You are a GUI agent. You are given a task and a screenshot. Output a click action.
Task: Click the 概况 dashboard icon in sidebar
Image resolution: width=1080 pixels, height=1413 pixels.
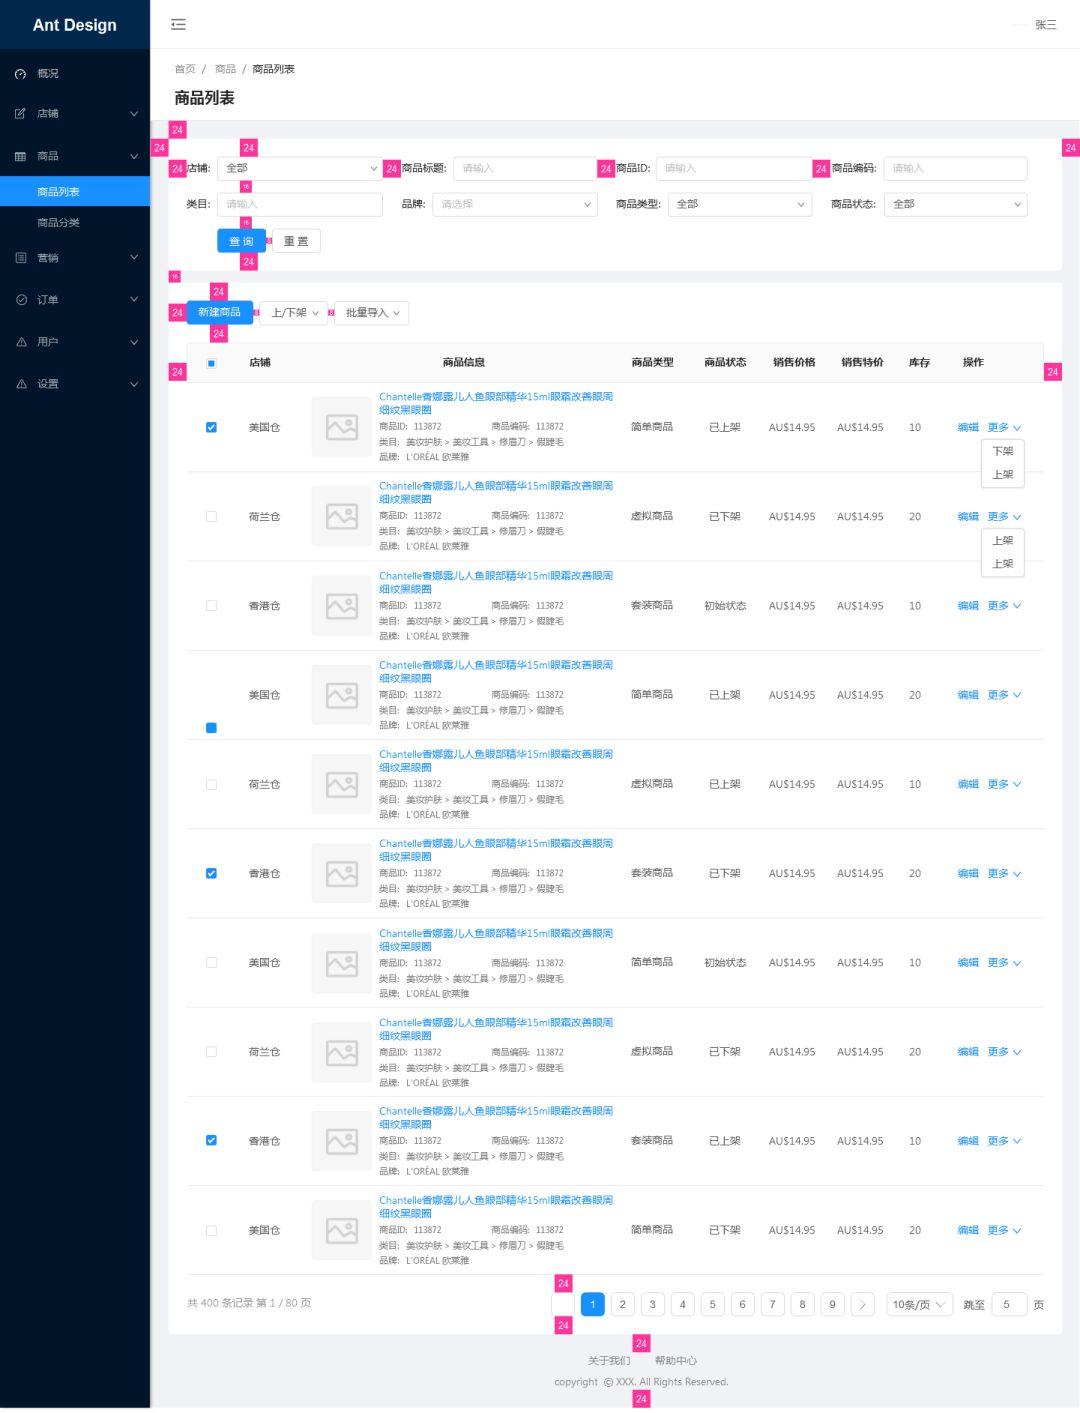pos(20,74)
